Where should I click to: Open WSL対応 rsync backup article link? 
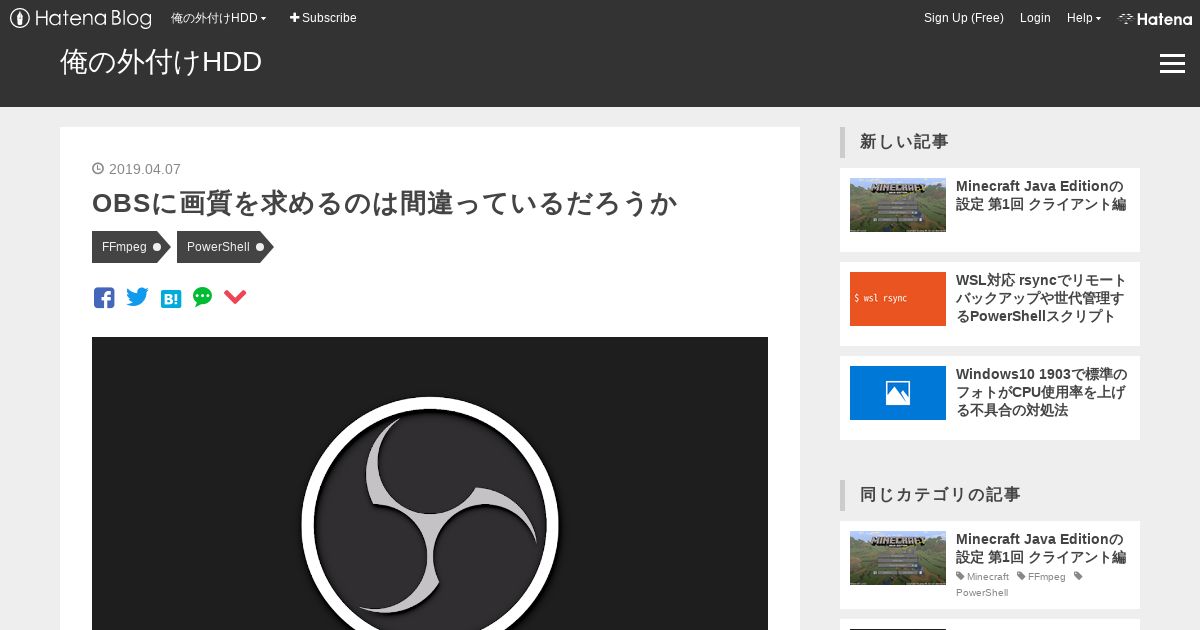click(1041, 298)
